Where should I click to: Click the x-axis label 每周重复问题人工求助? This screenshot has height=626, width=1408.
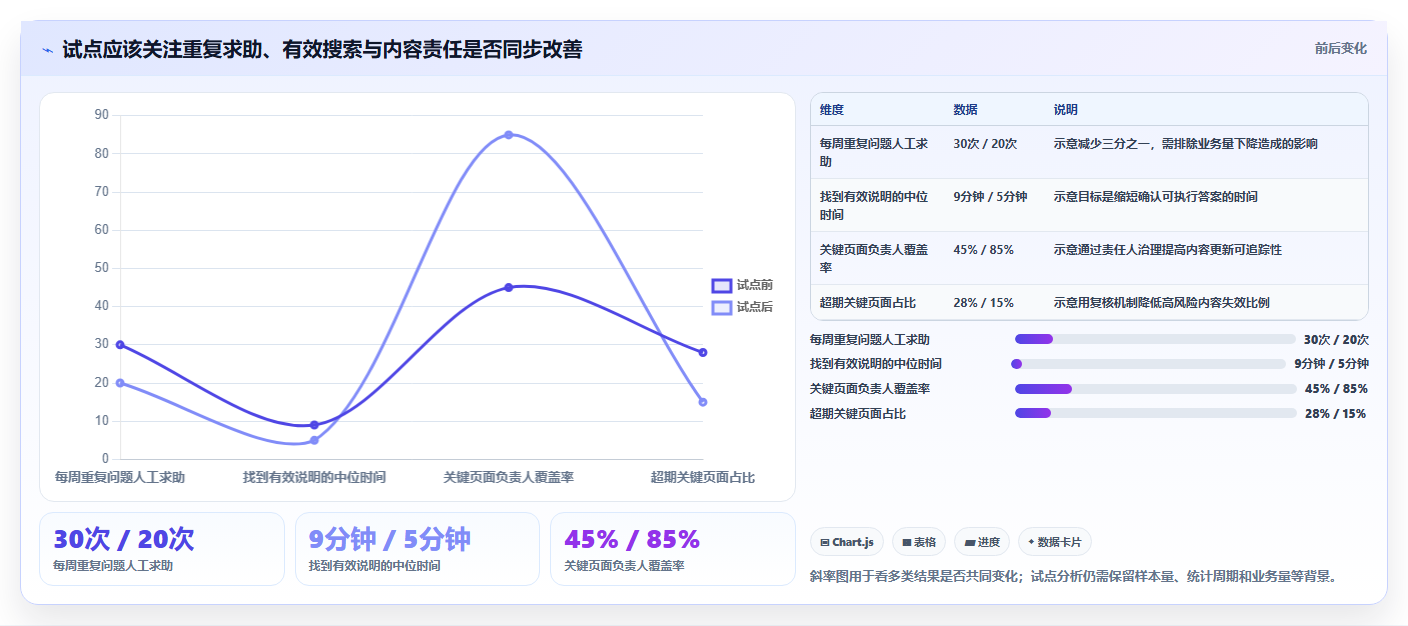(120, 478)
